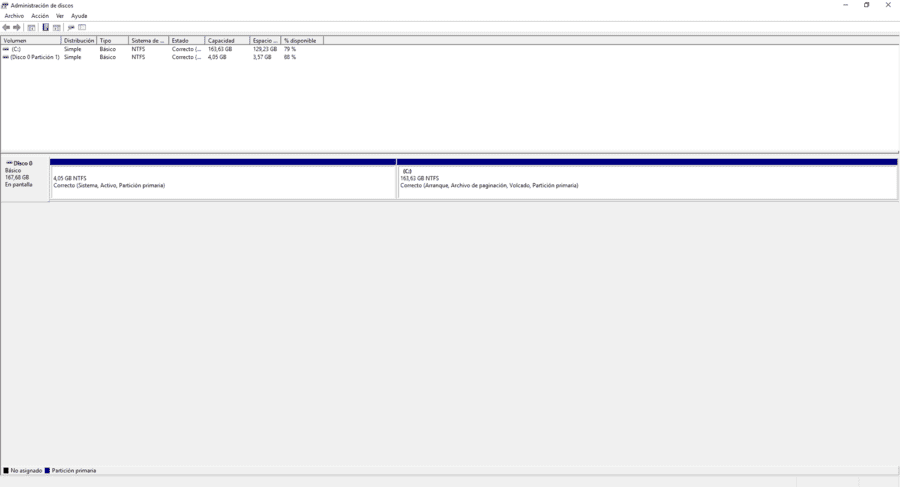The image size is (900, 487).
Task: Click the 4,05 GB capacity cell
Action: [x=217, y=57]
